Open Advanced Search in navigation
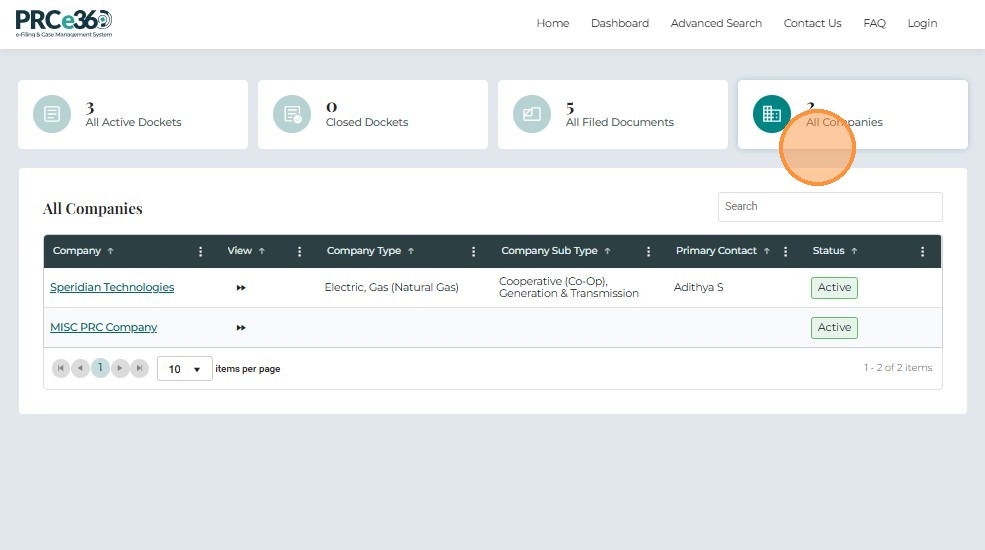The image size is (985, 550). 716,23
